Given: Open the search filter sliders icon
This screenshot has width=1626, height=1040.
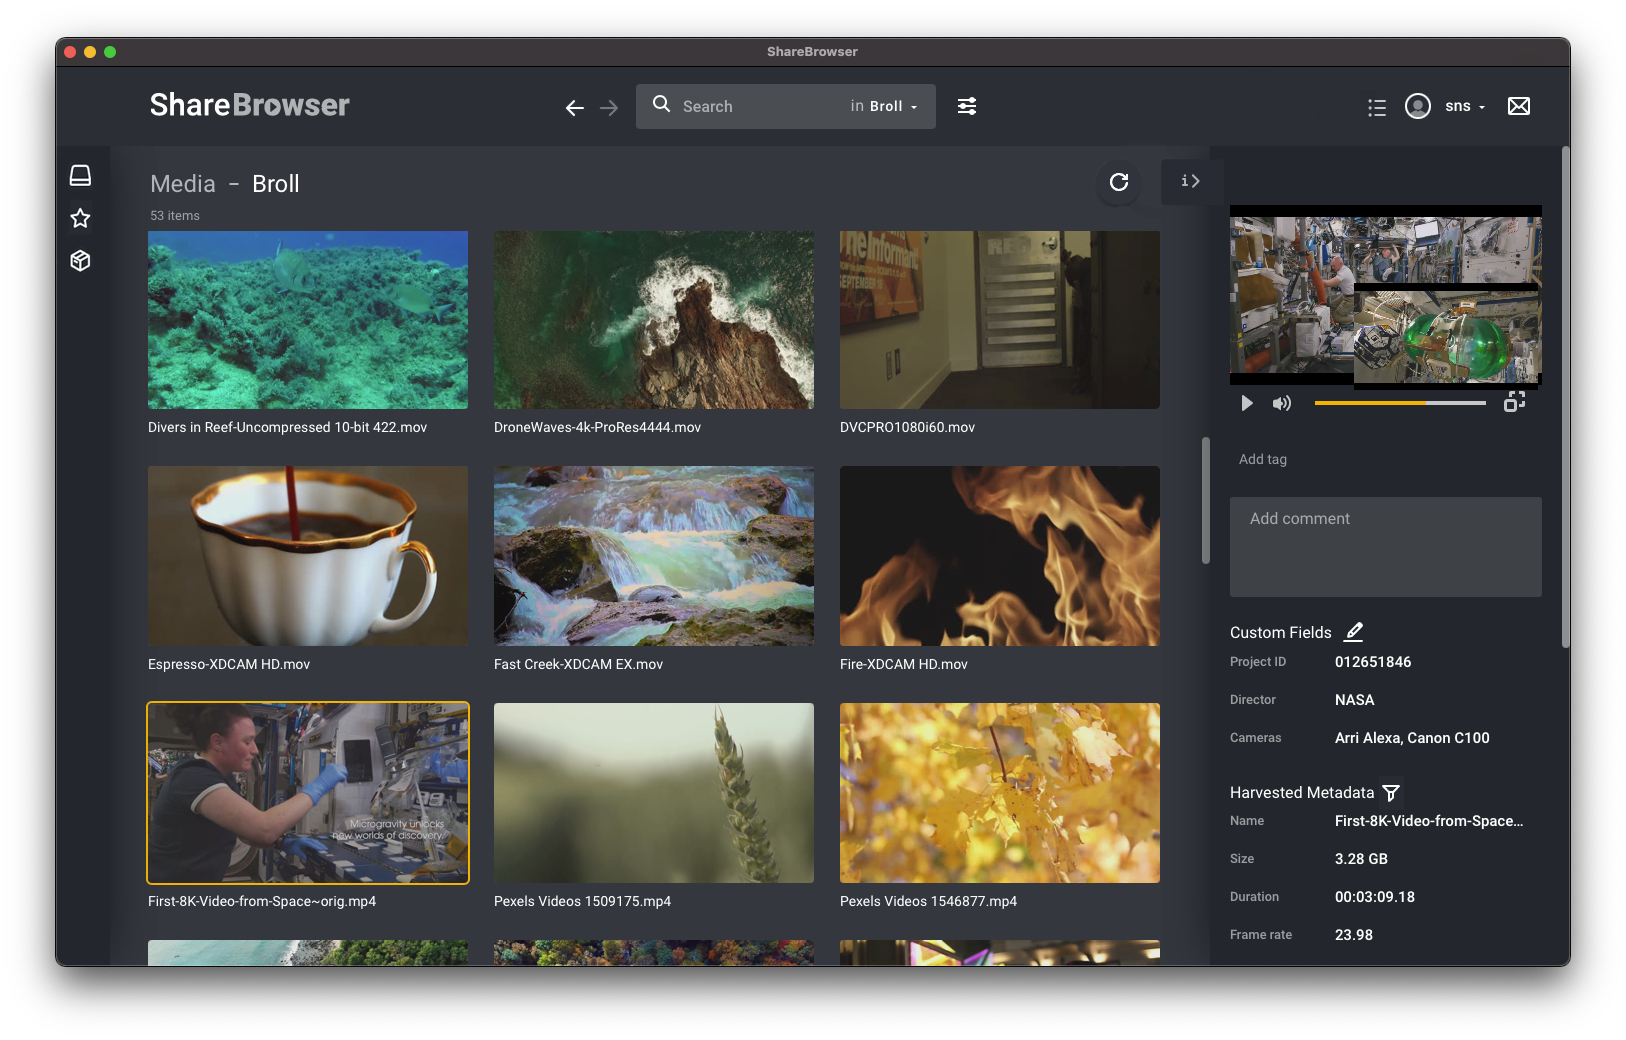Looking at the screenshot, I should 967,106.
